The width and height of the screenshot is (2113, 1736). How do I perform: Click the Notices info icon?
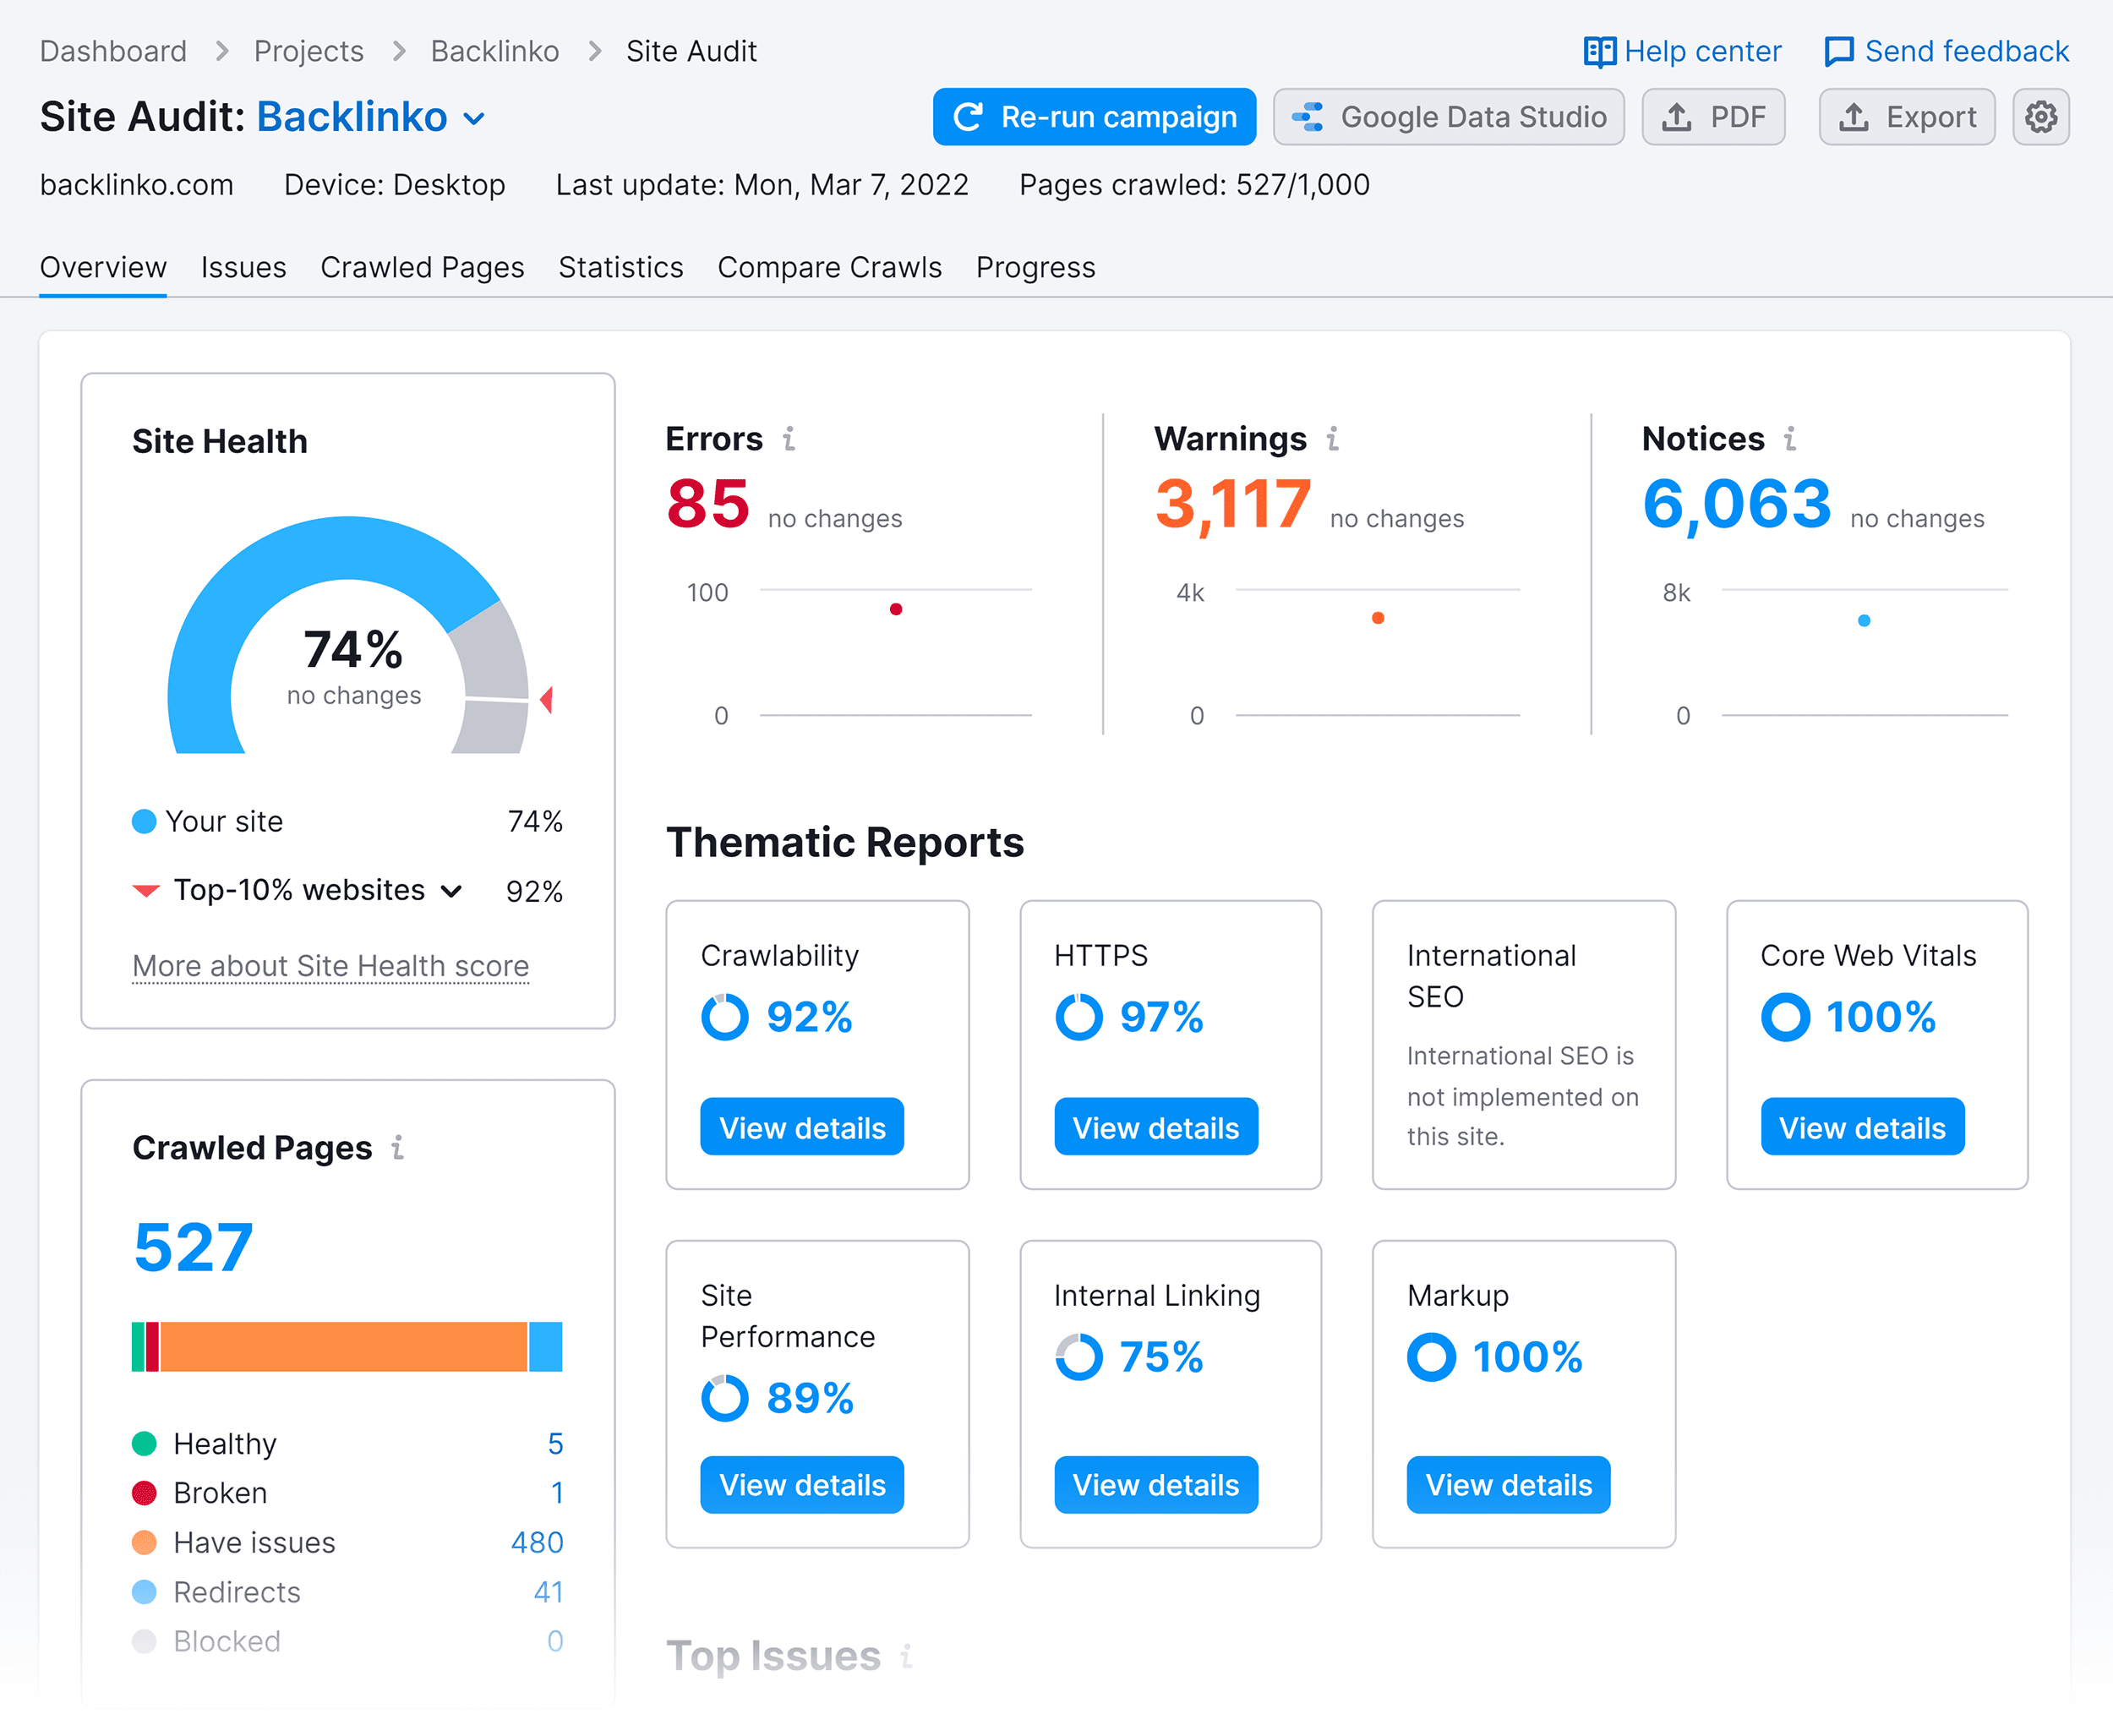1790,439
